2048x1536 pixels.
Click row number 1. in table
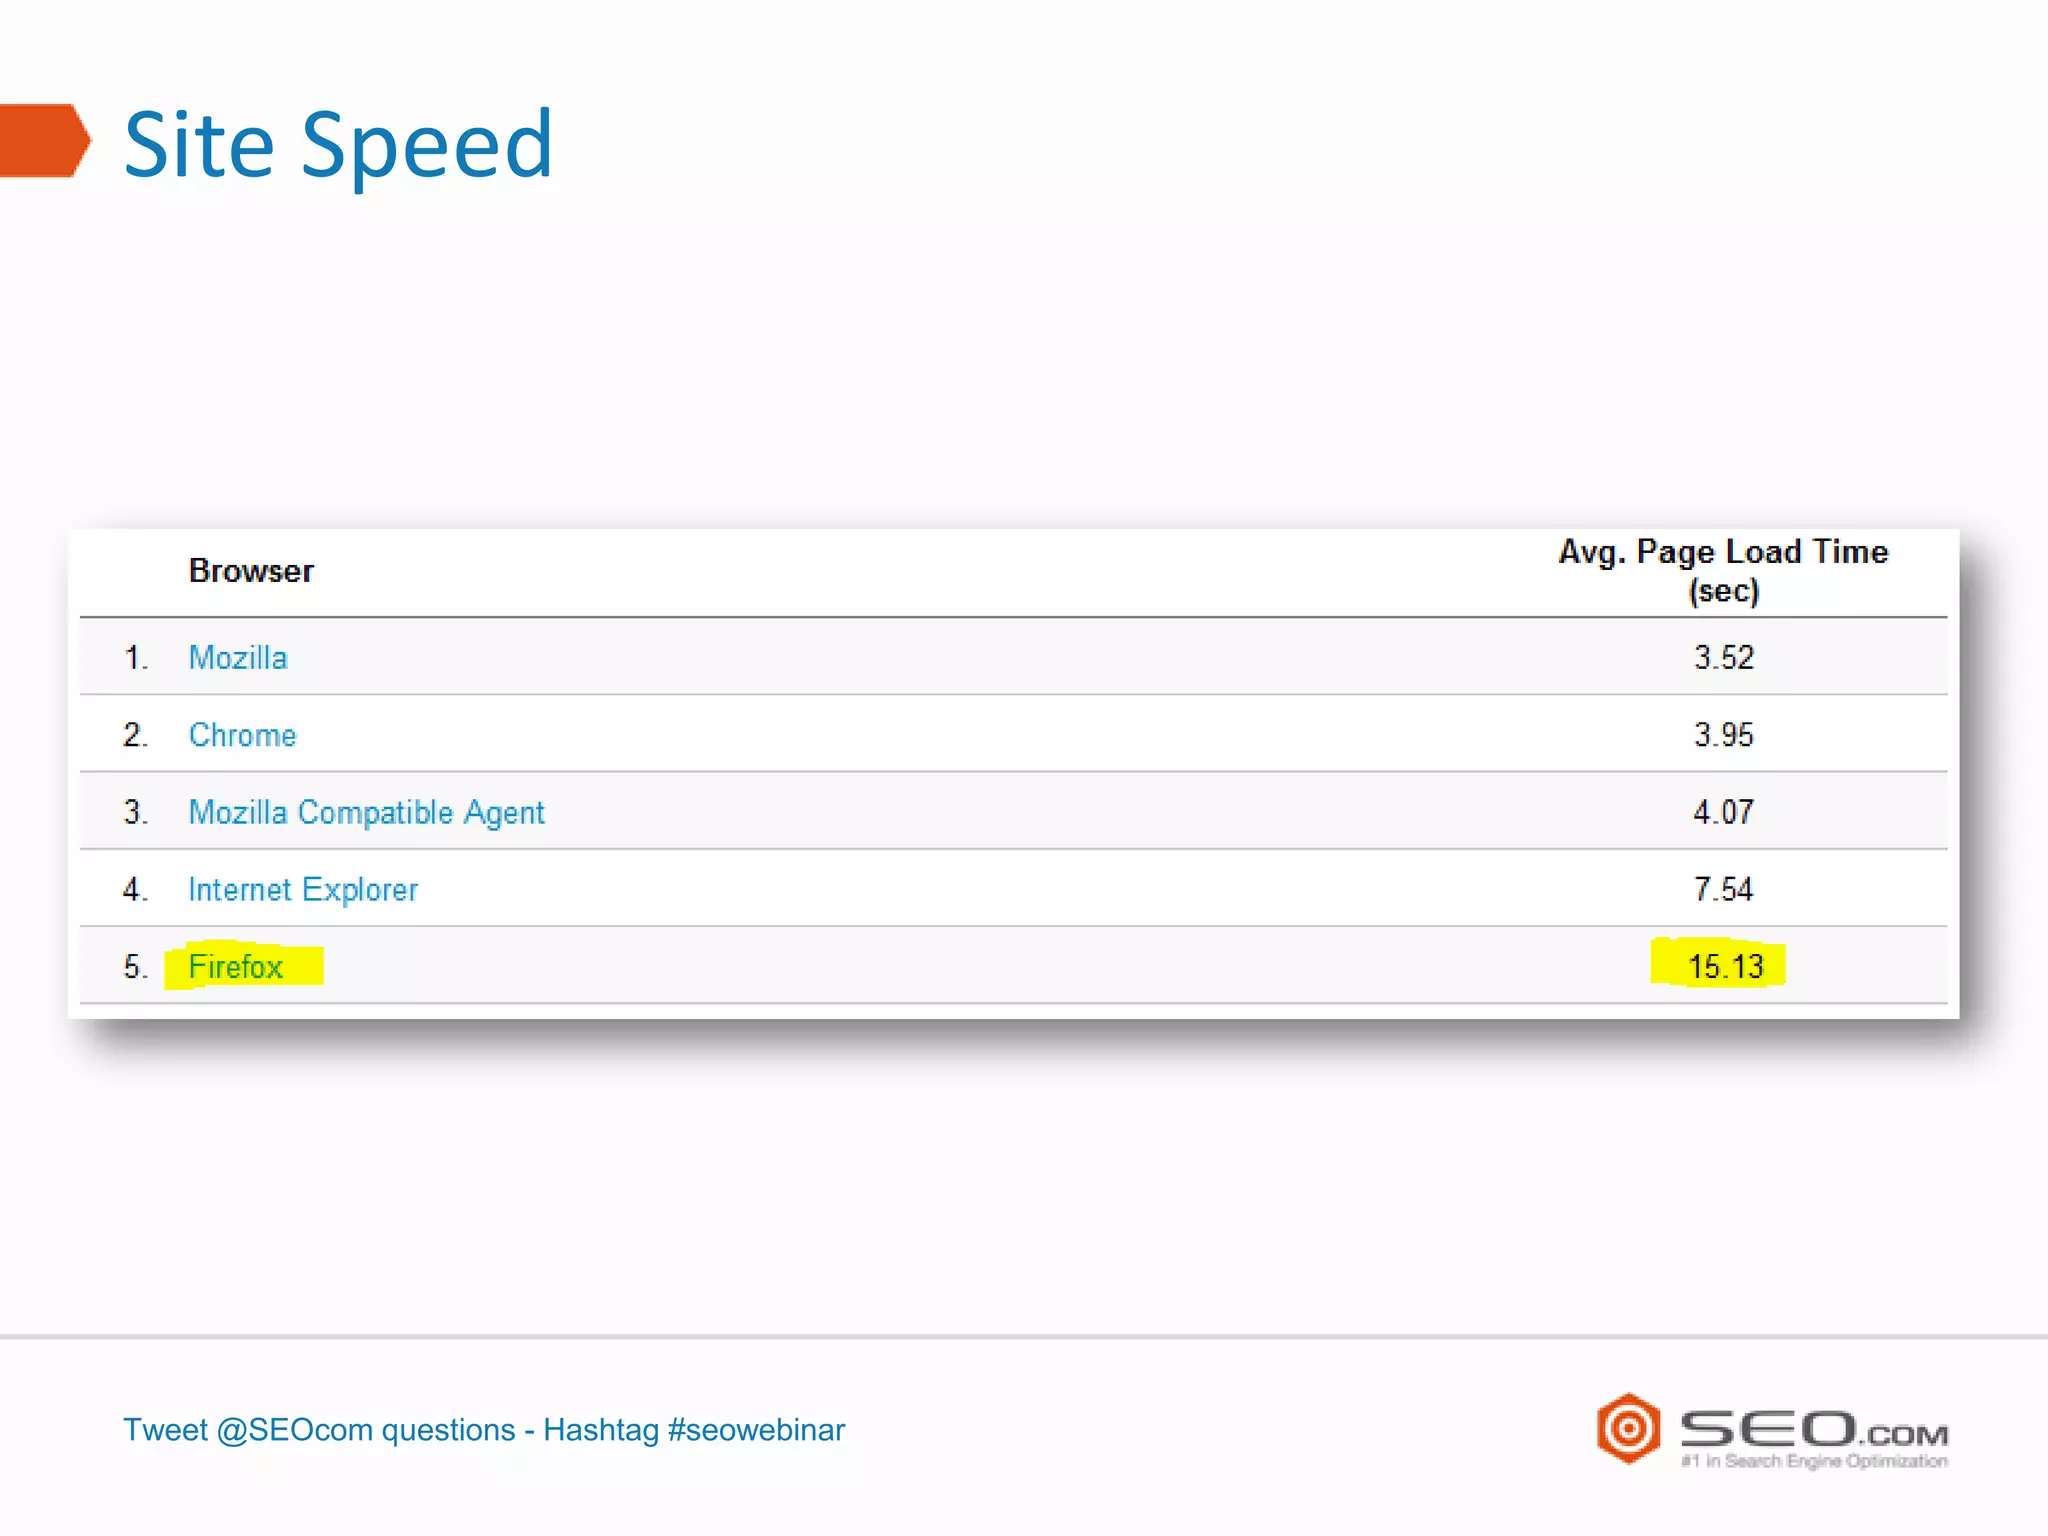(x=136, y=657)
